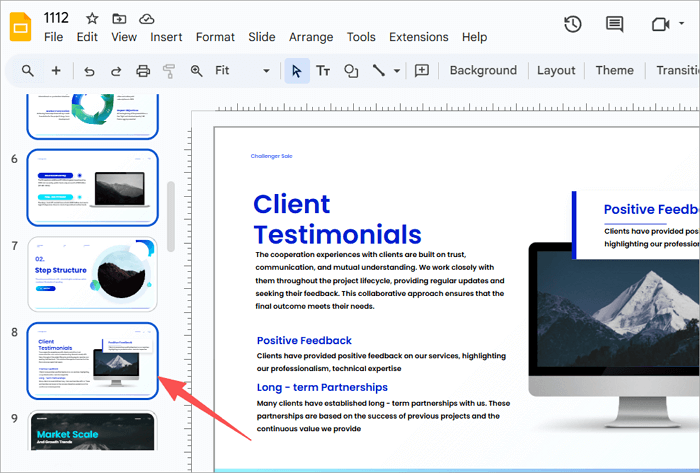
Task: Open the Slide menu
Action: tap(262, 37)
